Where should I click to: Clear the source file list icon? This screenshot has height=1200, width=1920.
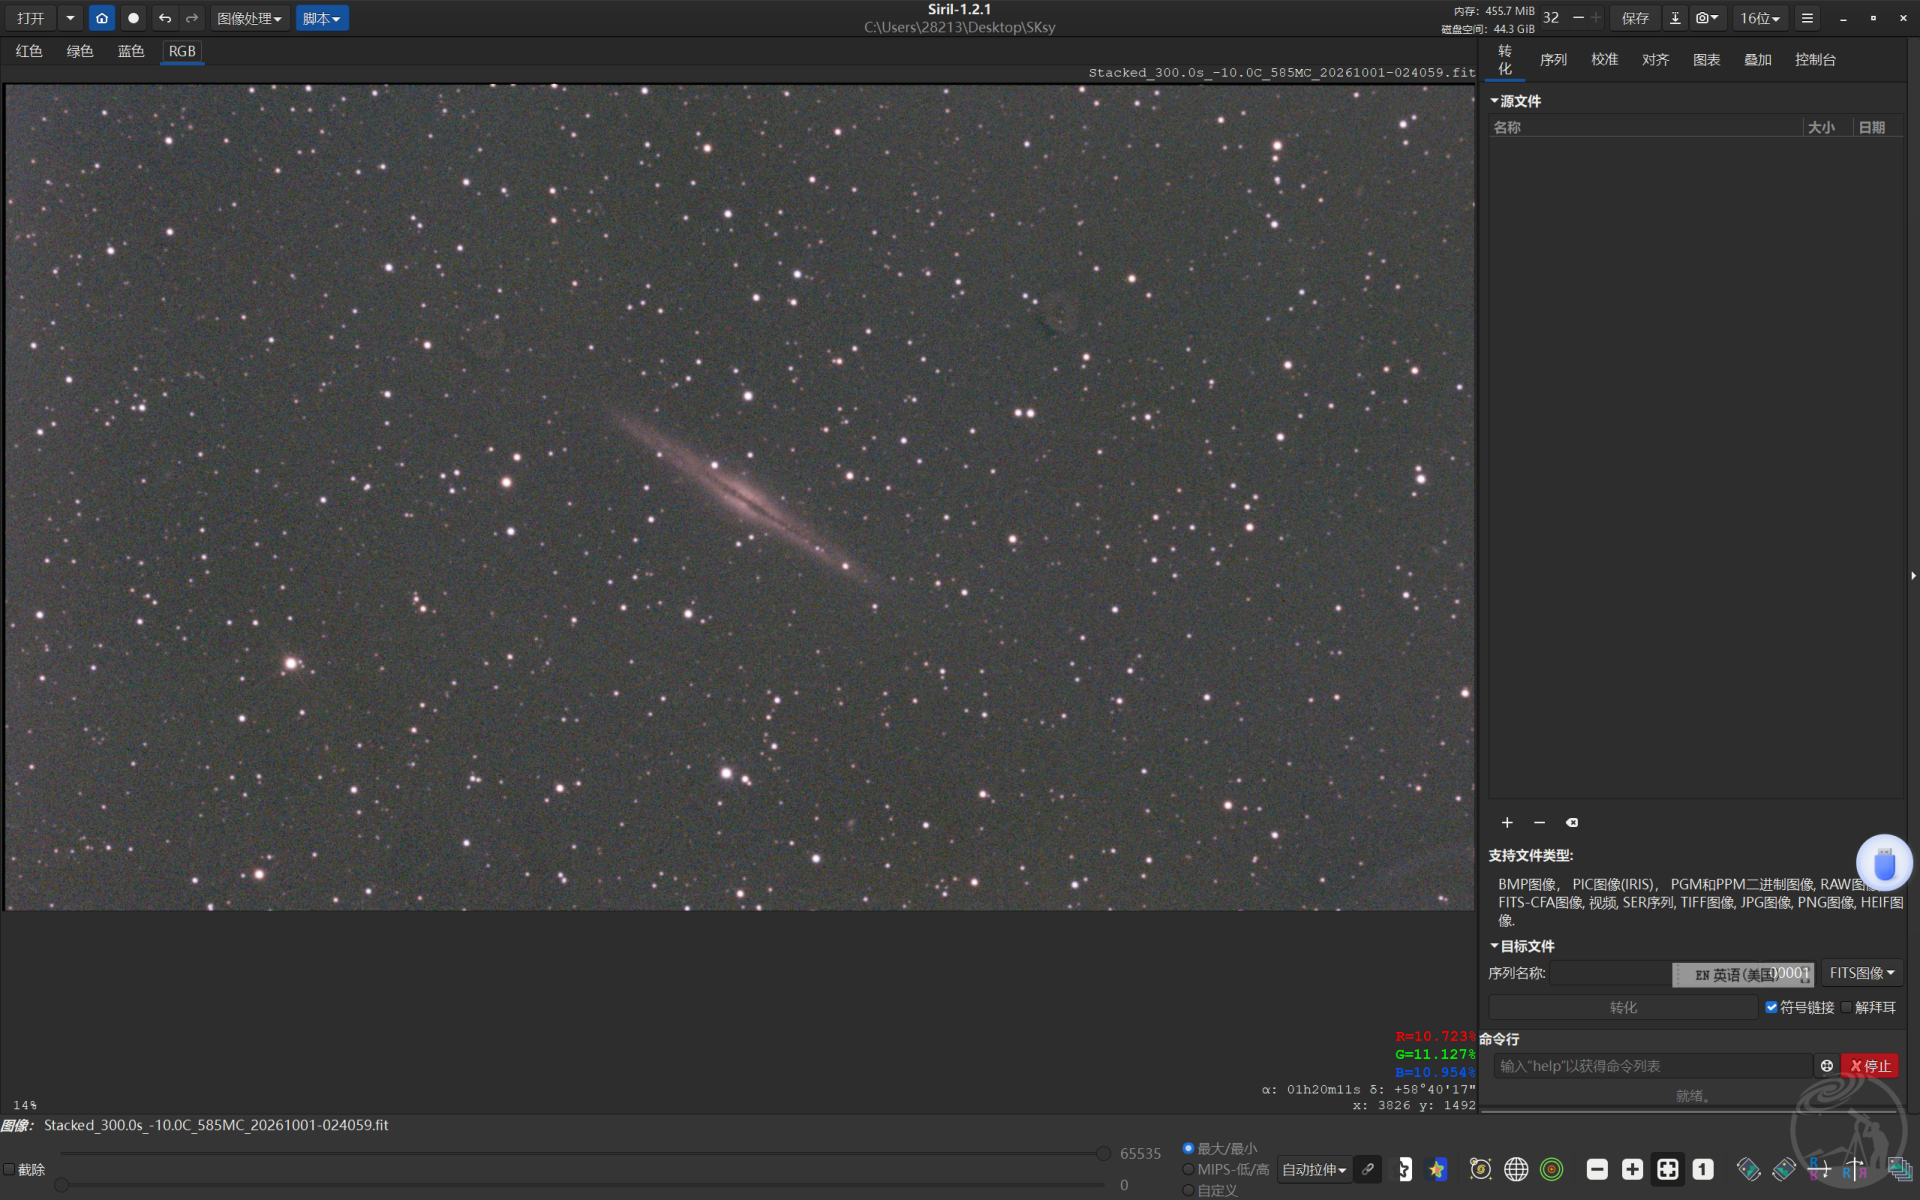click(x=1572, y=822)
